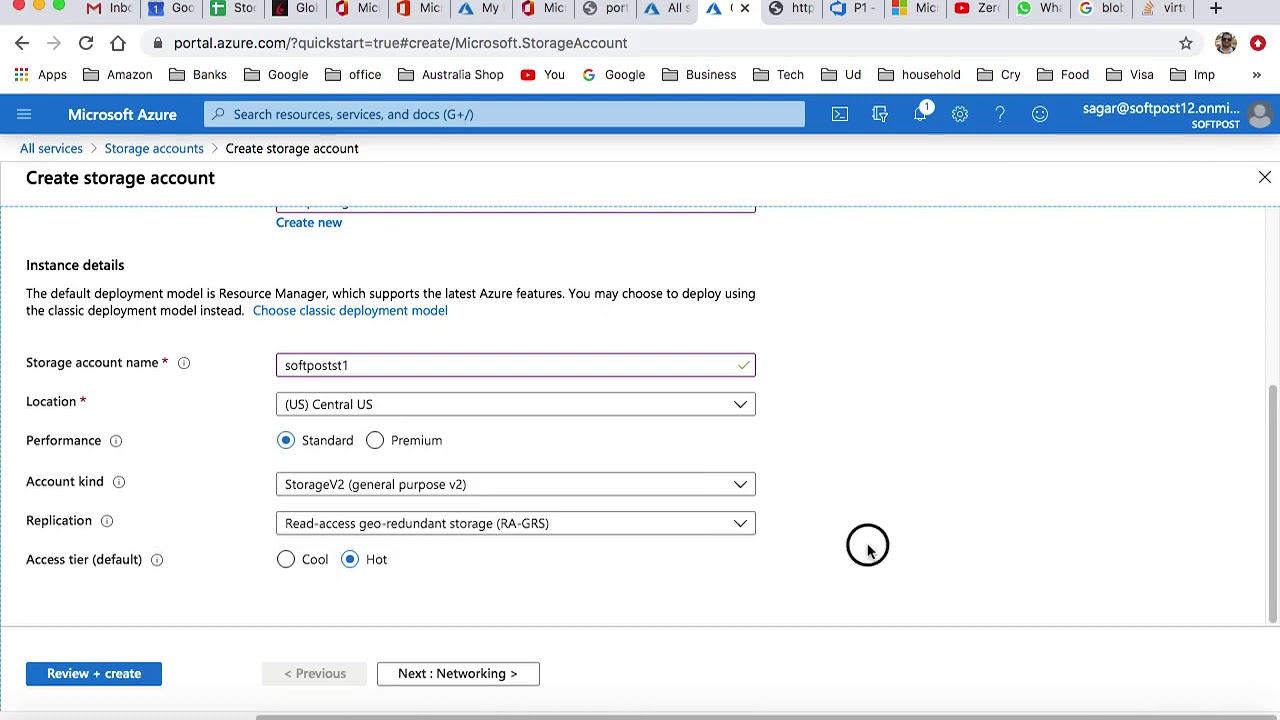The image size is (1280, 720).
Task: Reload the page with browser refresh button
Action: coord(86,43)
